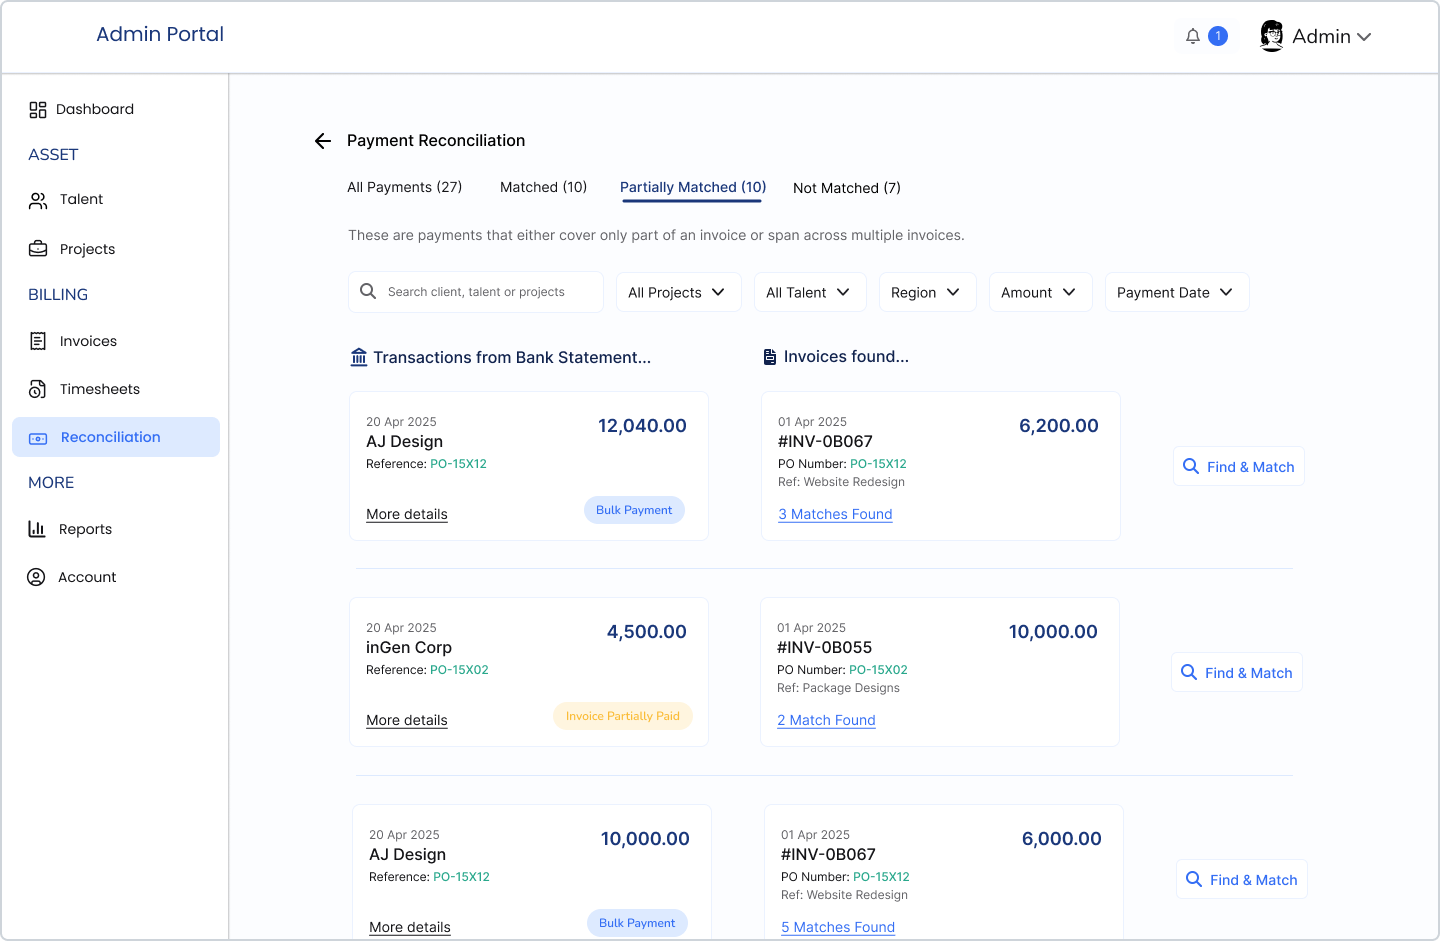
Task: View the Not Matched payments tab
Action: click(846, 188)
